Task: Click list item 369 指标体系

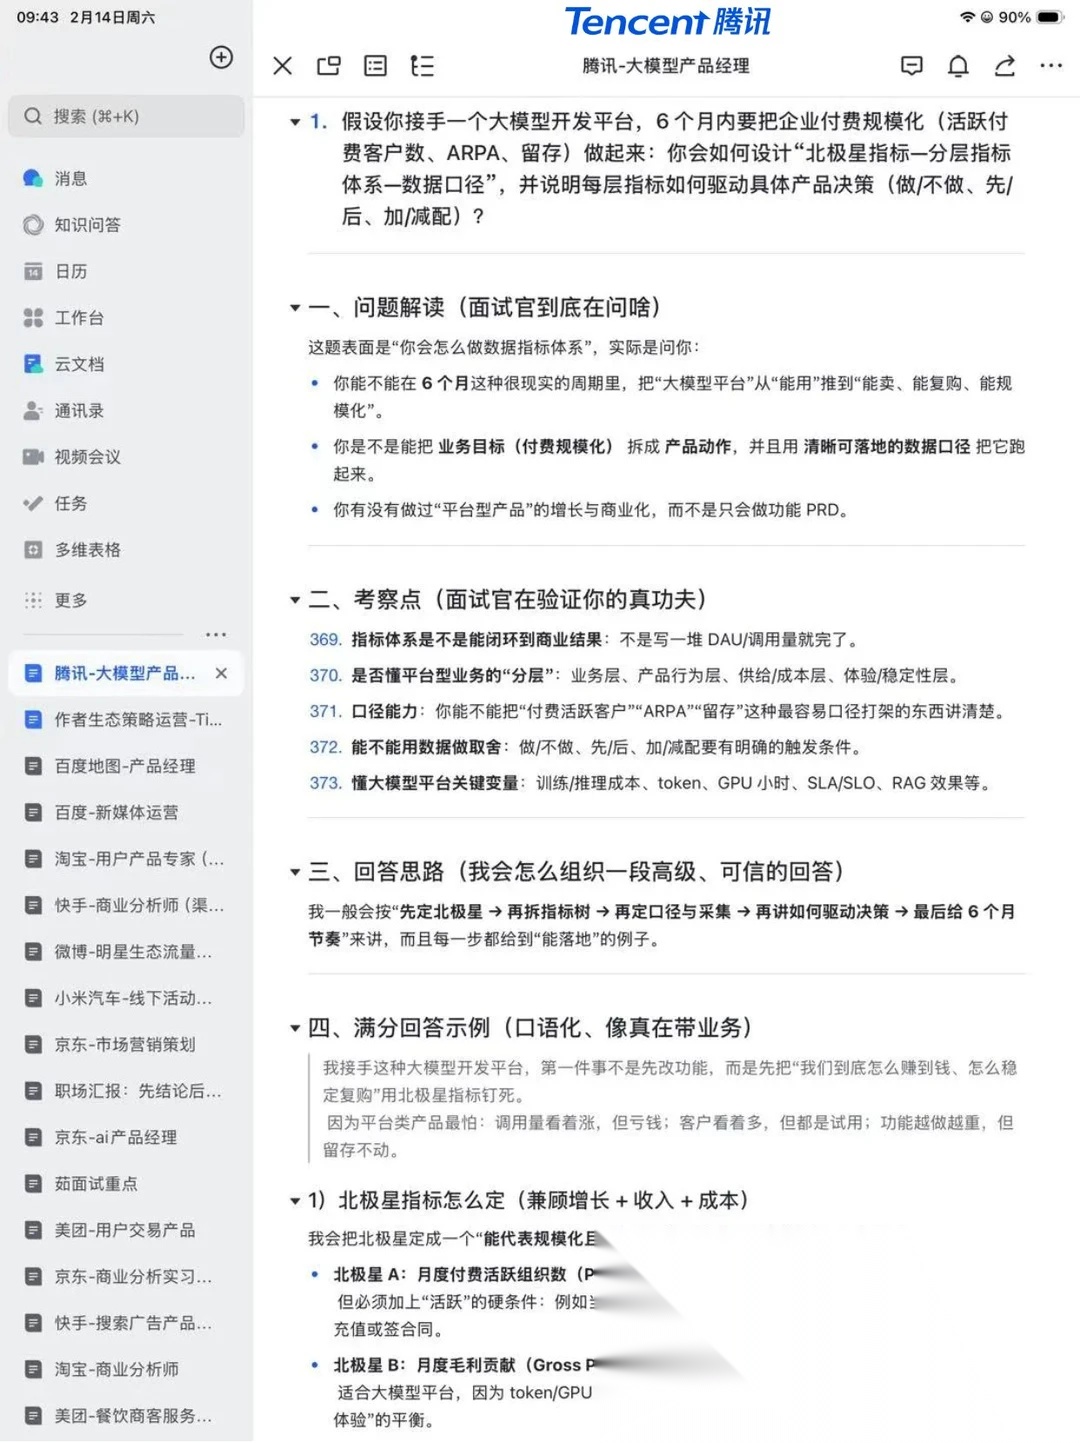Action: click(584, 639)
